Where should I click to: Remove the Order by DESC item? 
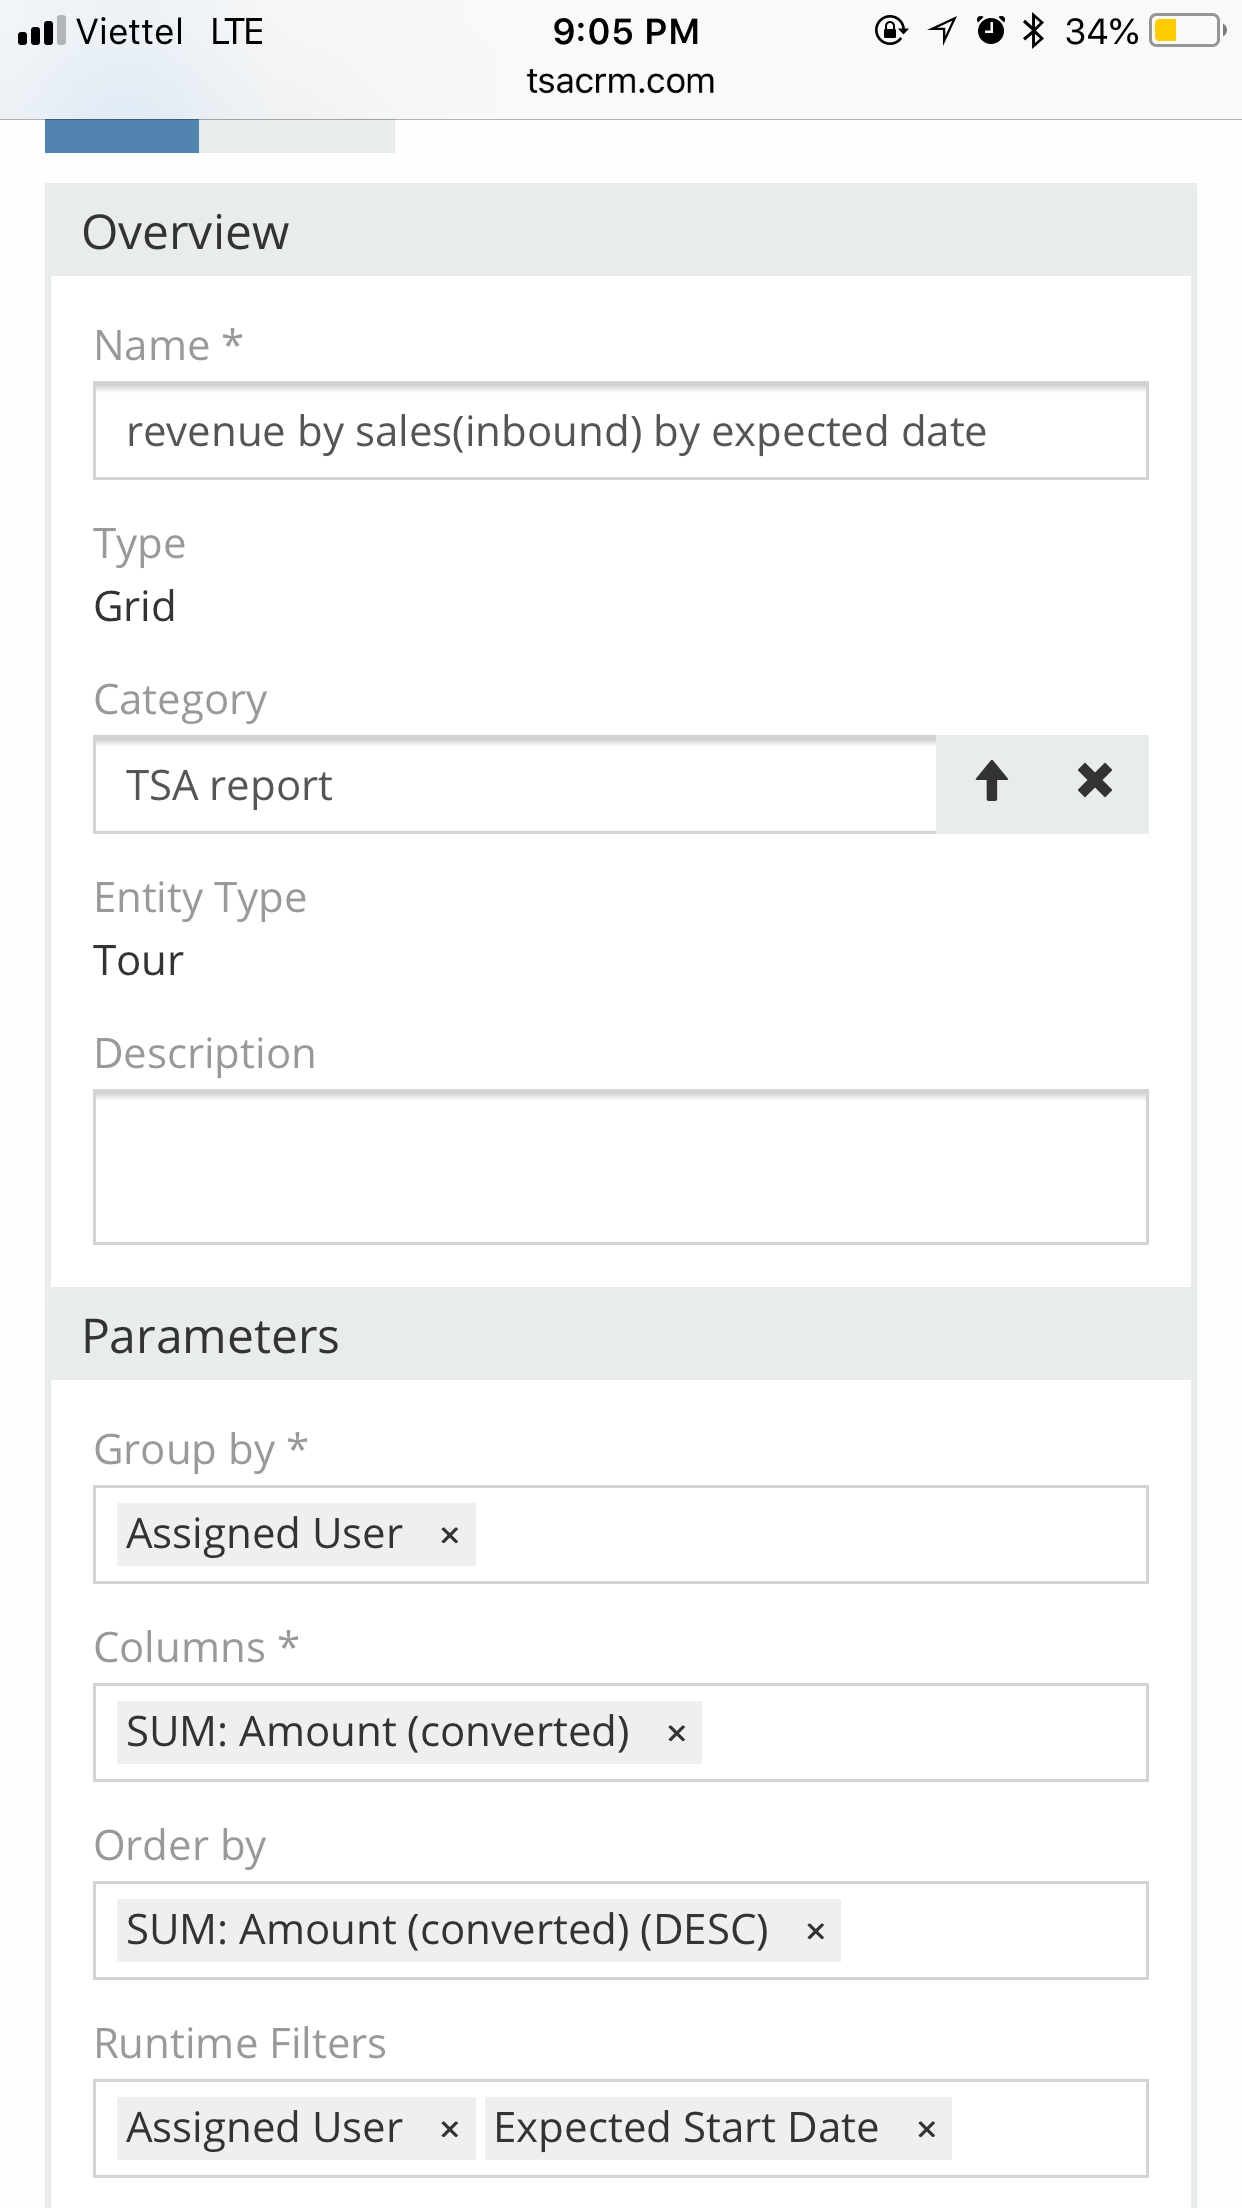pyautogui.click(x=816, y=1932)
